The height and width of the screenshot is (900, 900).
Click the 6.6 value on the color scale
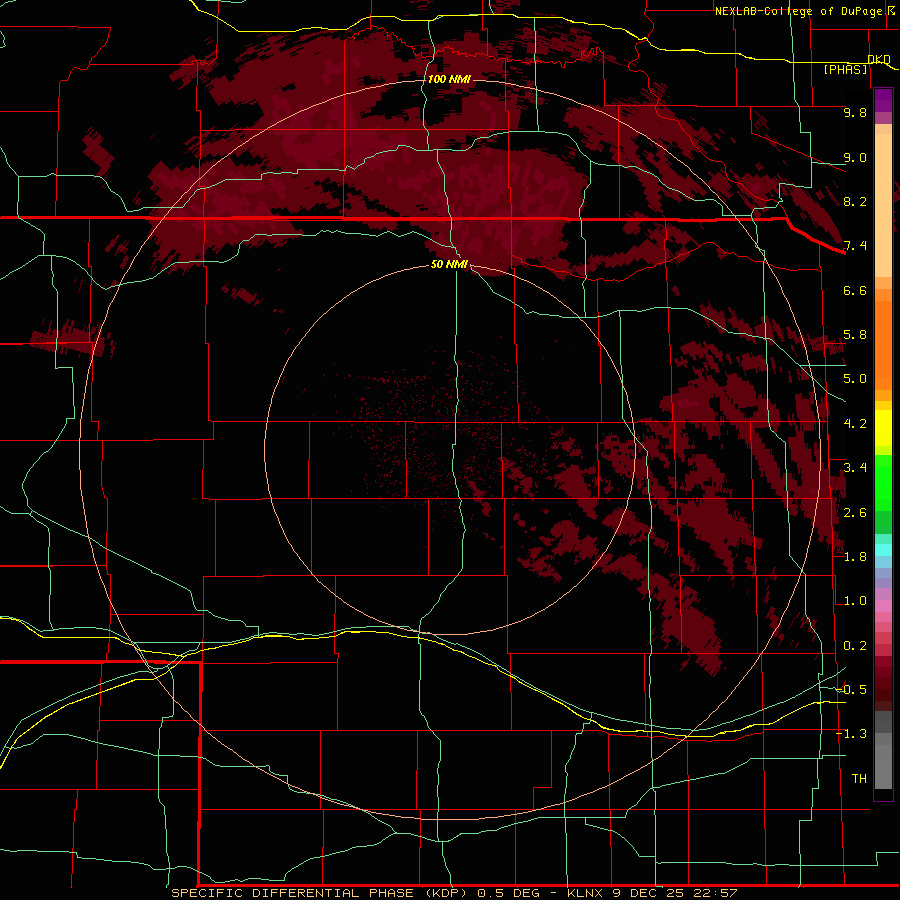tap(855, 290)
